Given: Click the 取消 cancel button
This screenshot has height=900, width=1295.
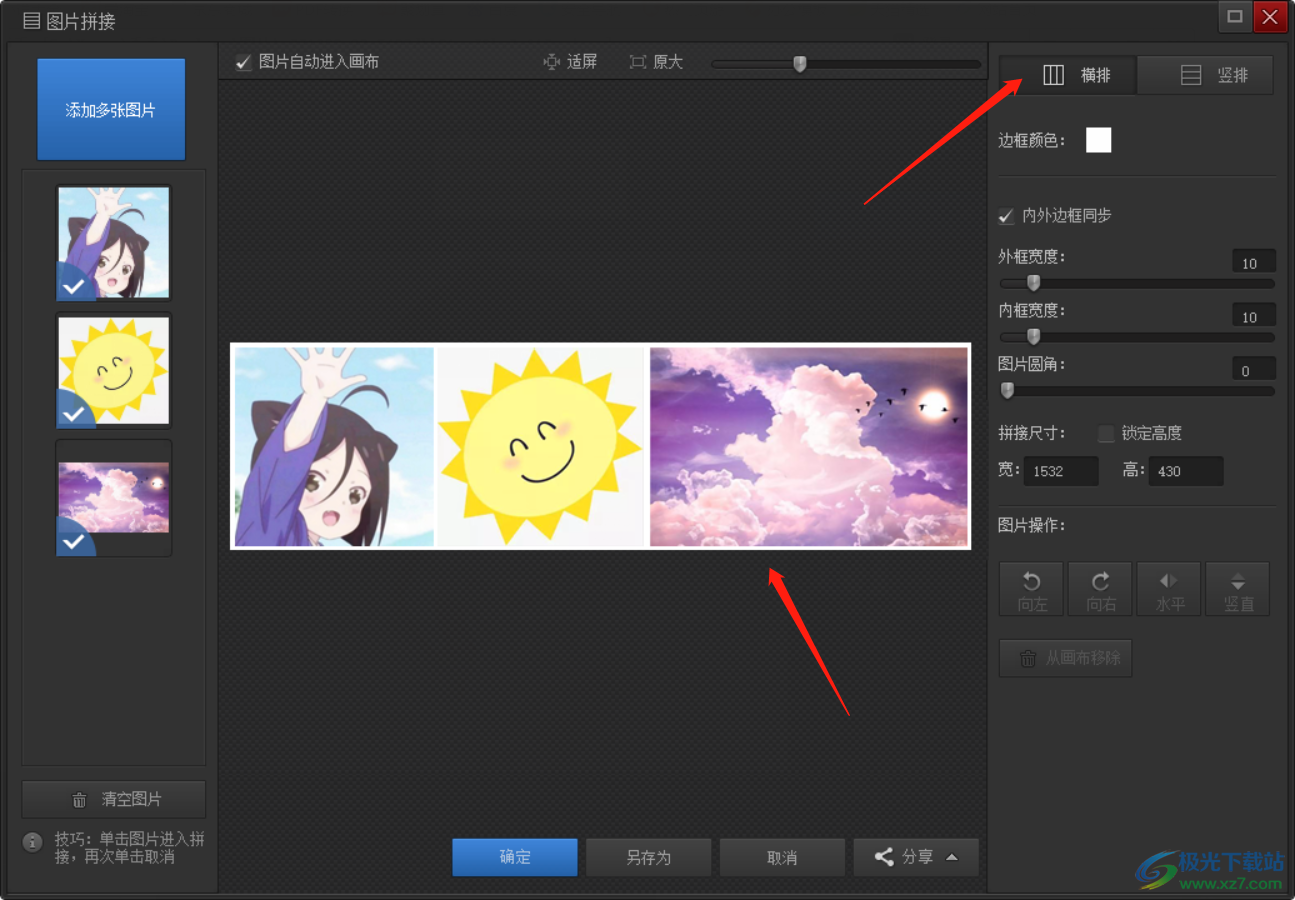Looking at the screenshot, I should 782,858.
